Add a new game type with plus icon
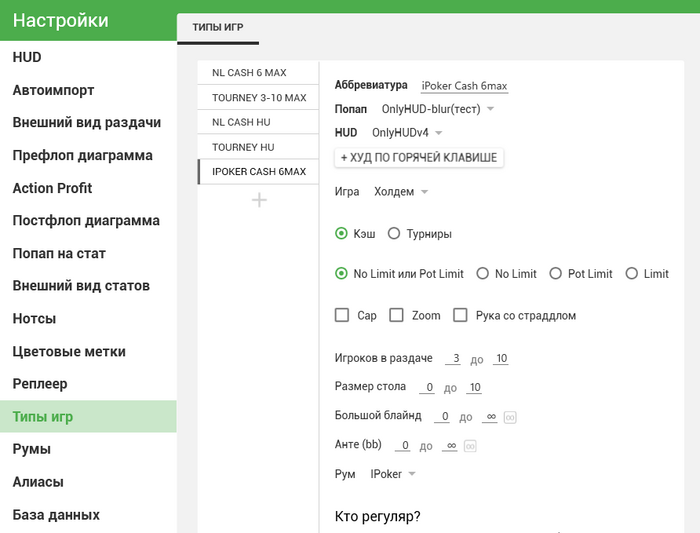The width and height of the screenshot is (700, 533). (259, 200)
